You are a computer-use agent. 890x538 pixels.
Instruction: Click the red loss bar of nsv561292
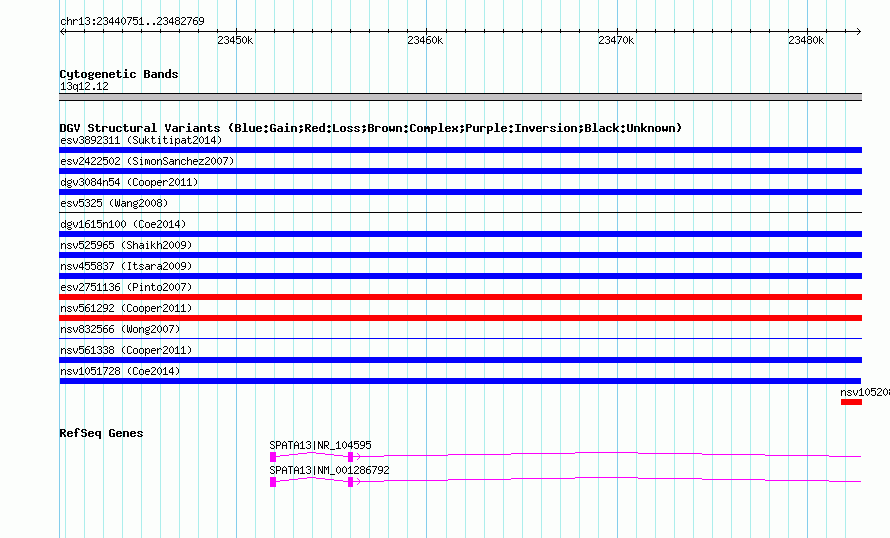[x=460, y=318]
